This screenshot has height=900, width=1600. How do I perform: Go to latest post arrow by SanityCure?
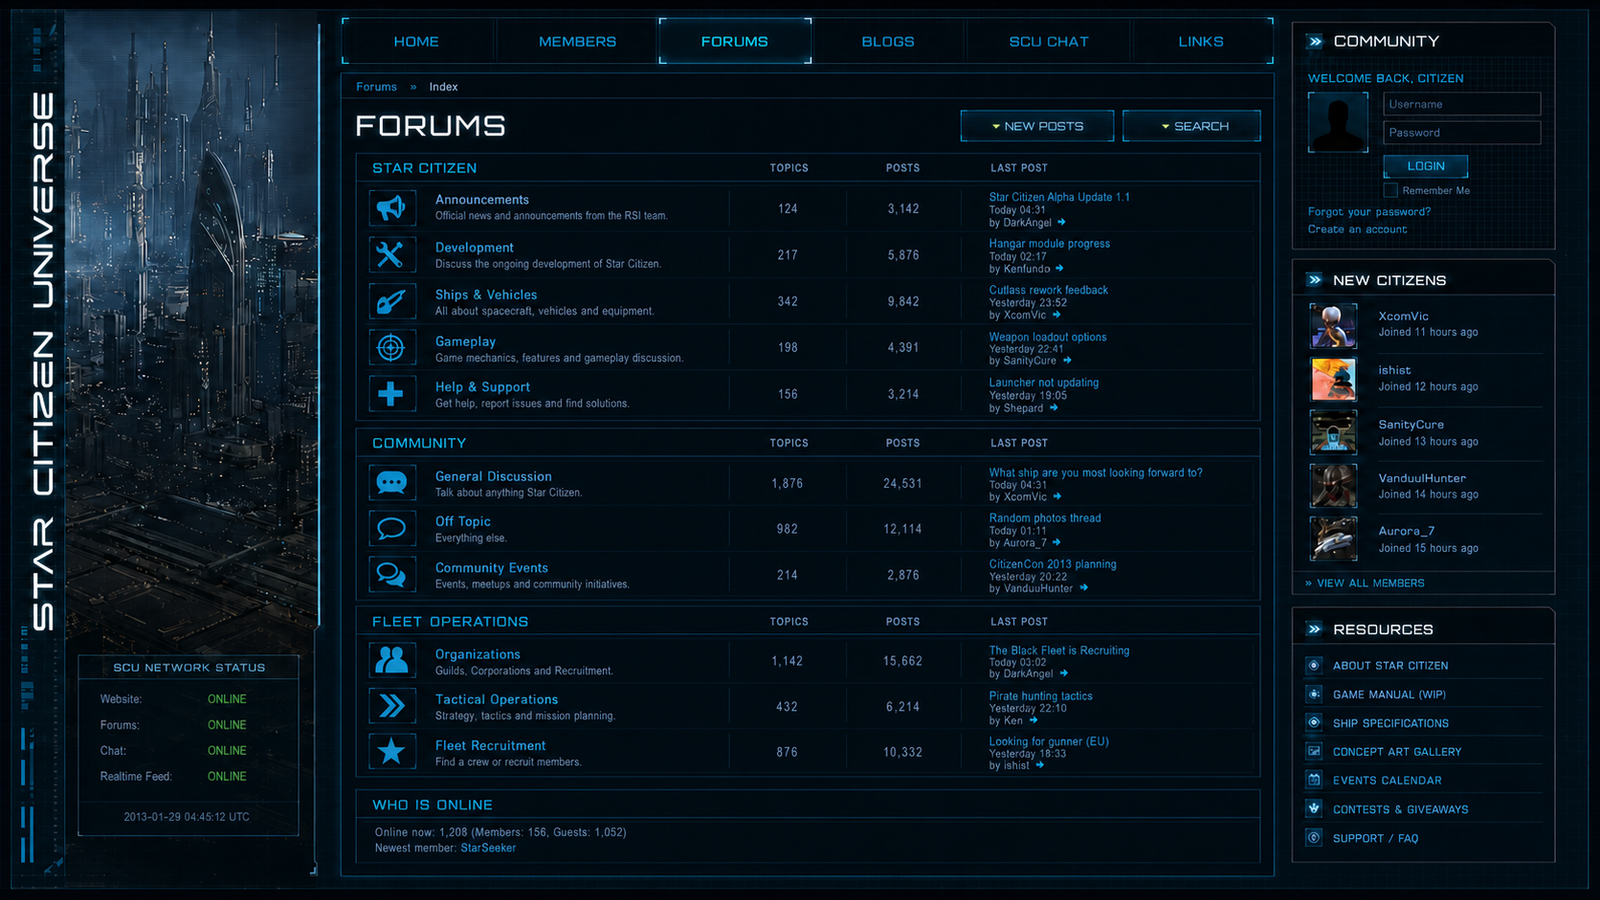[1067, 360]
